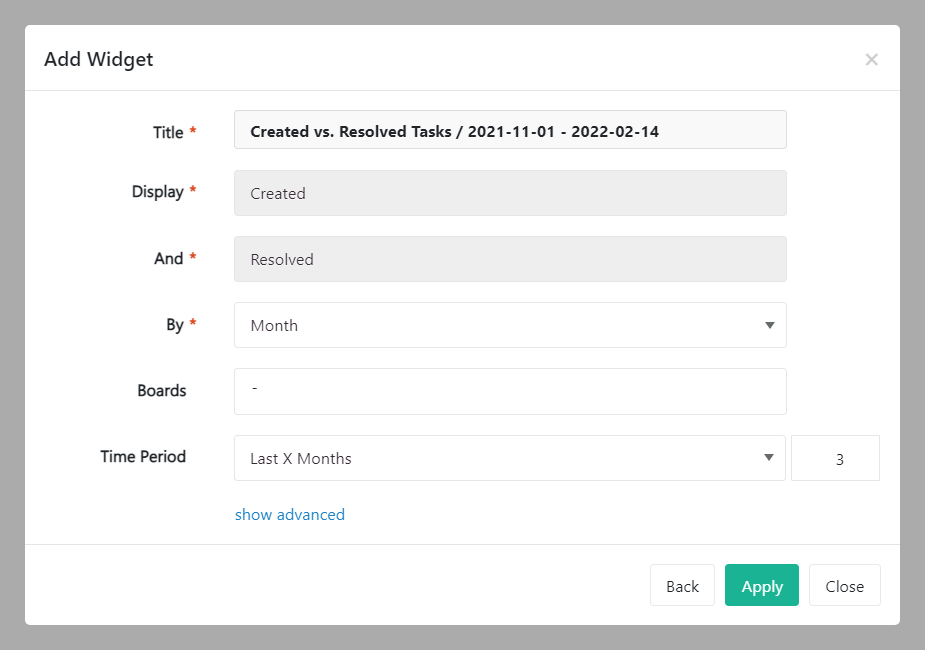The height and width of the screenshot is (650, 925).
Task: Open the By dropdown set to Month
Action: click(500, 325)
